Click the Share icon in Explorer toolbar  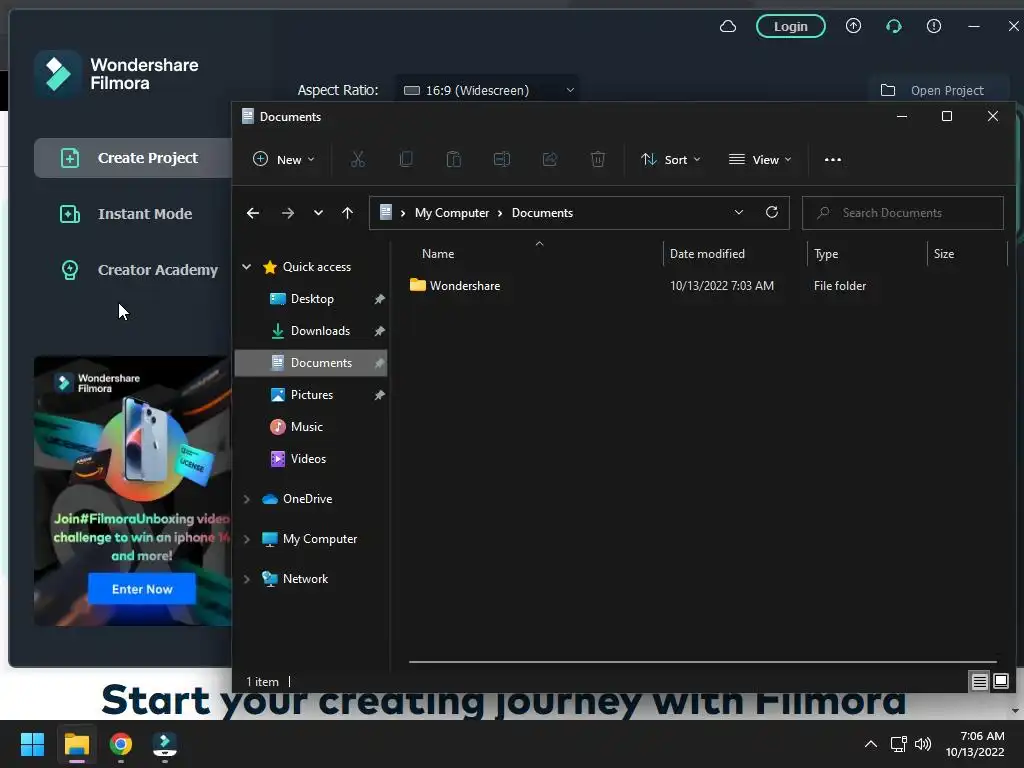coord(550,159)
